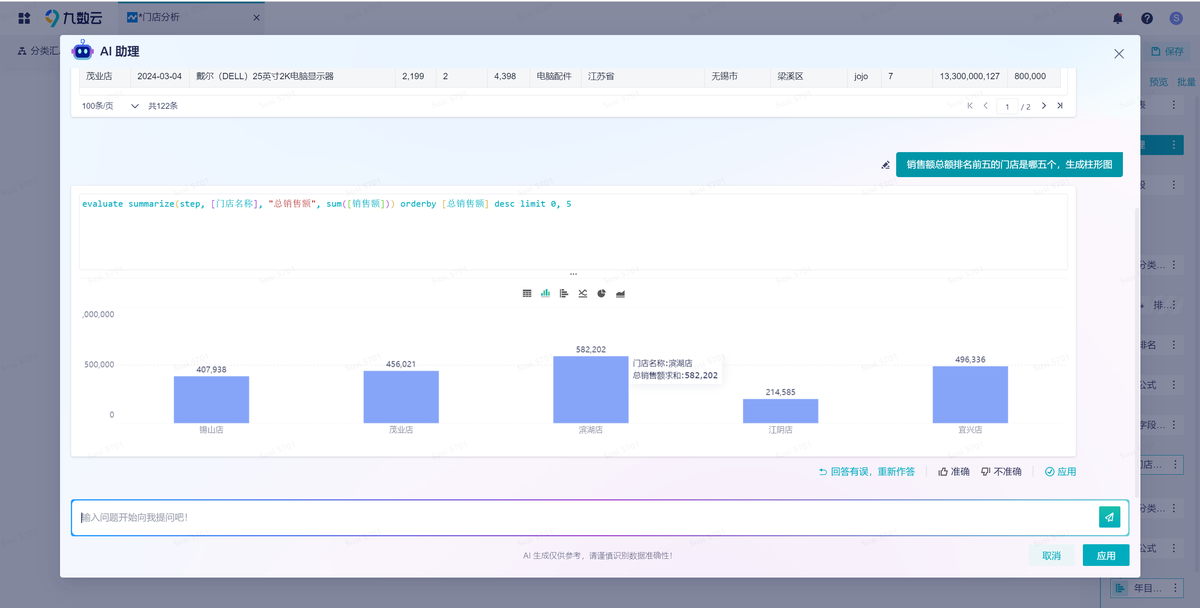
Task: Click the 滨湖店 bar in the chart
Action: pyautogui.click(x=590, y=390)
